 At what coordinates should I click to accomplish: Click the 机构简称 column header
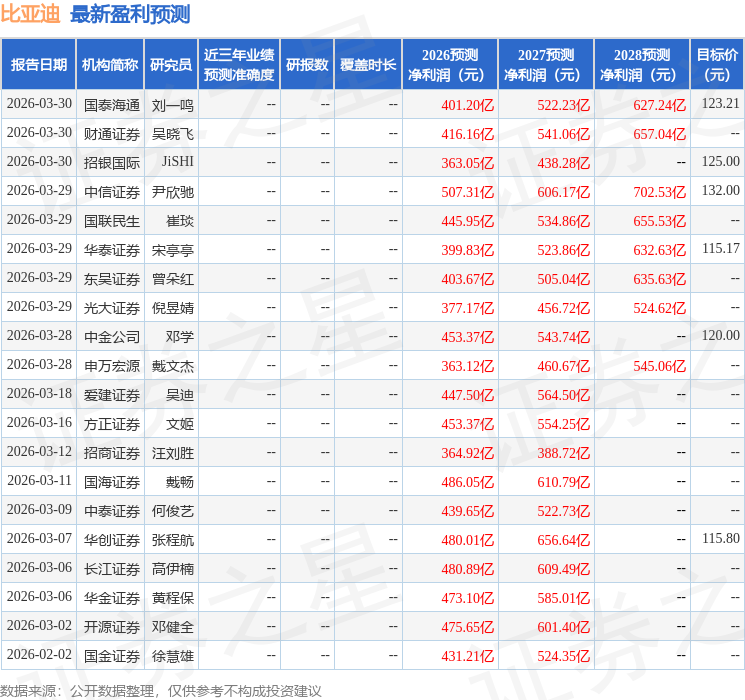pyautogui.click(x=110, y=65)
